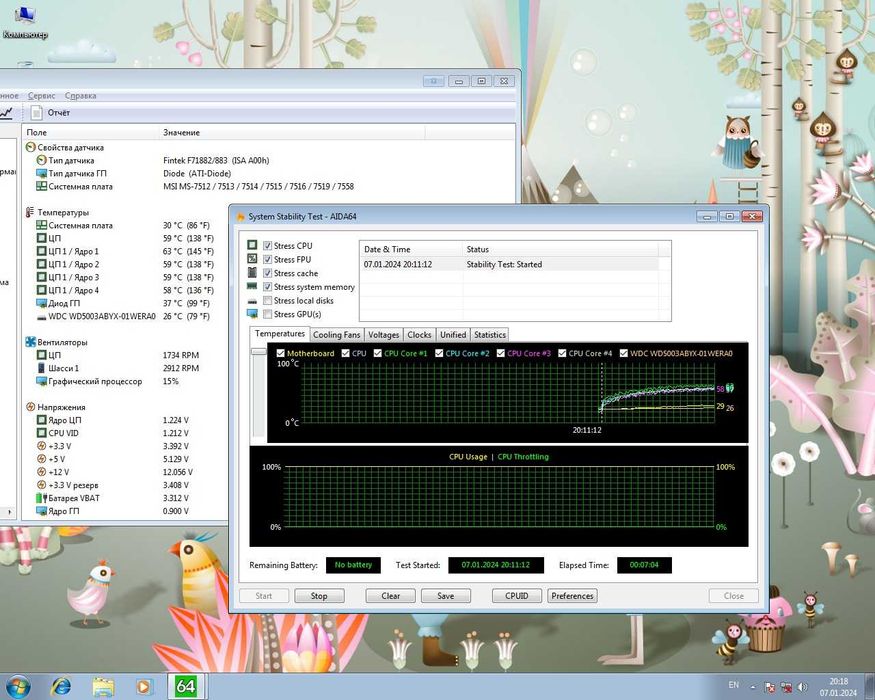Click the Отчёт report toolbar icon
This screenshot has width=875, height=700.
(x=37, y=113)
